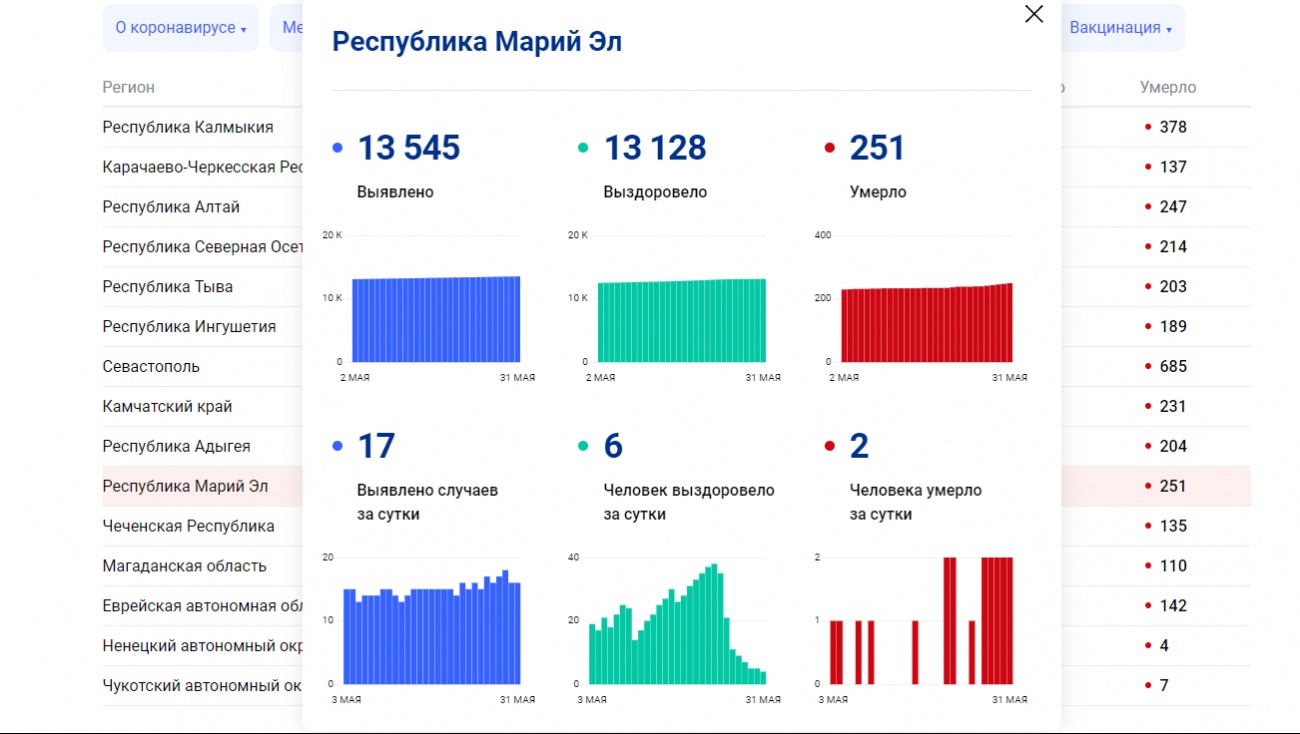Close the Республика Марий Эл popup
Viewport: 1300px width, 734px height.
pyautogui.click(x=1034, y=14)
